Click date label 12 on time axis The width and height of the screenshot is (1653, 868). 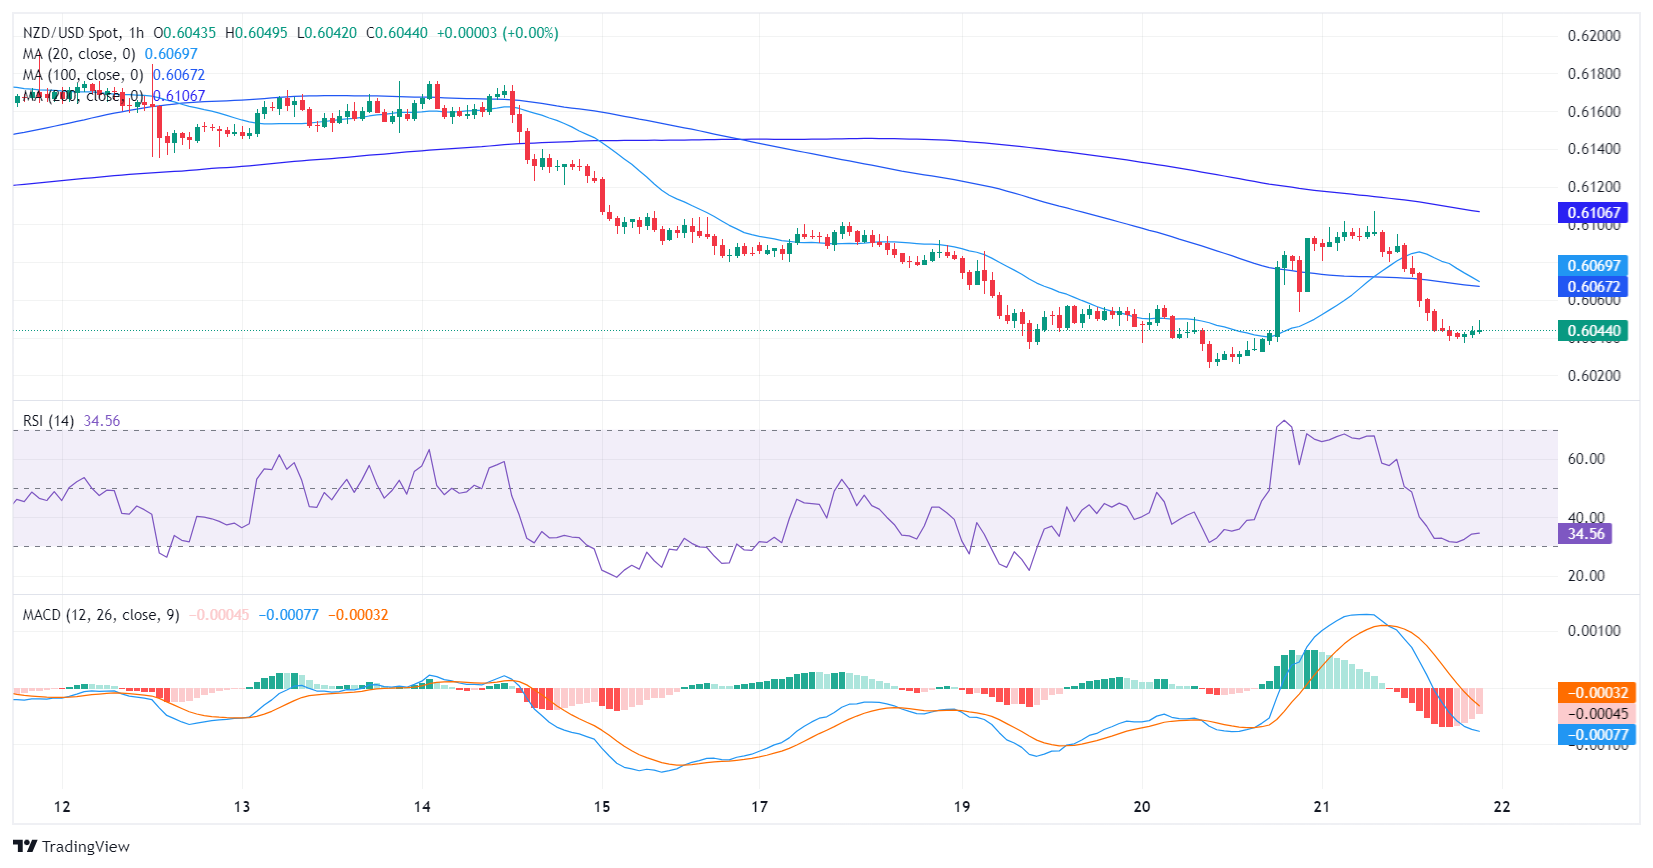pos(62,806)
